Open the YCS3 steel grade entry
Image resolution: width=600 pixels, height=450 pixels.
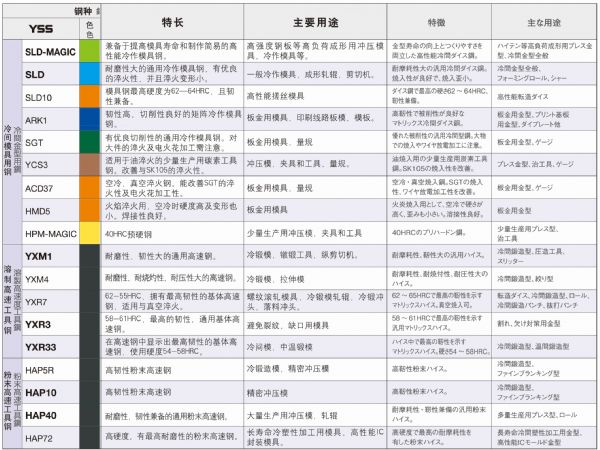tap(38, 165)
